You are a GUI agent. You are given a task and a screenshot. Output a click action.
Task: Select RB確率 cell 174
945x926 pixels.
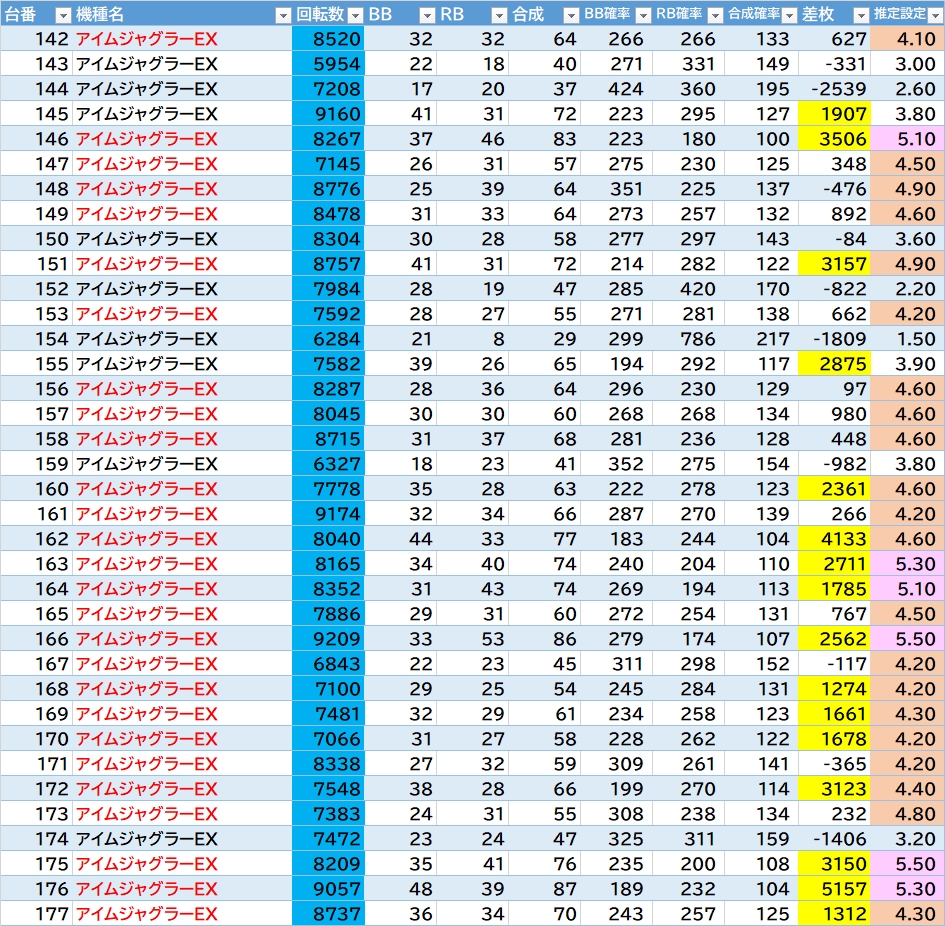688,638
